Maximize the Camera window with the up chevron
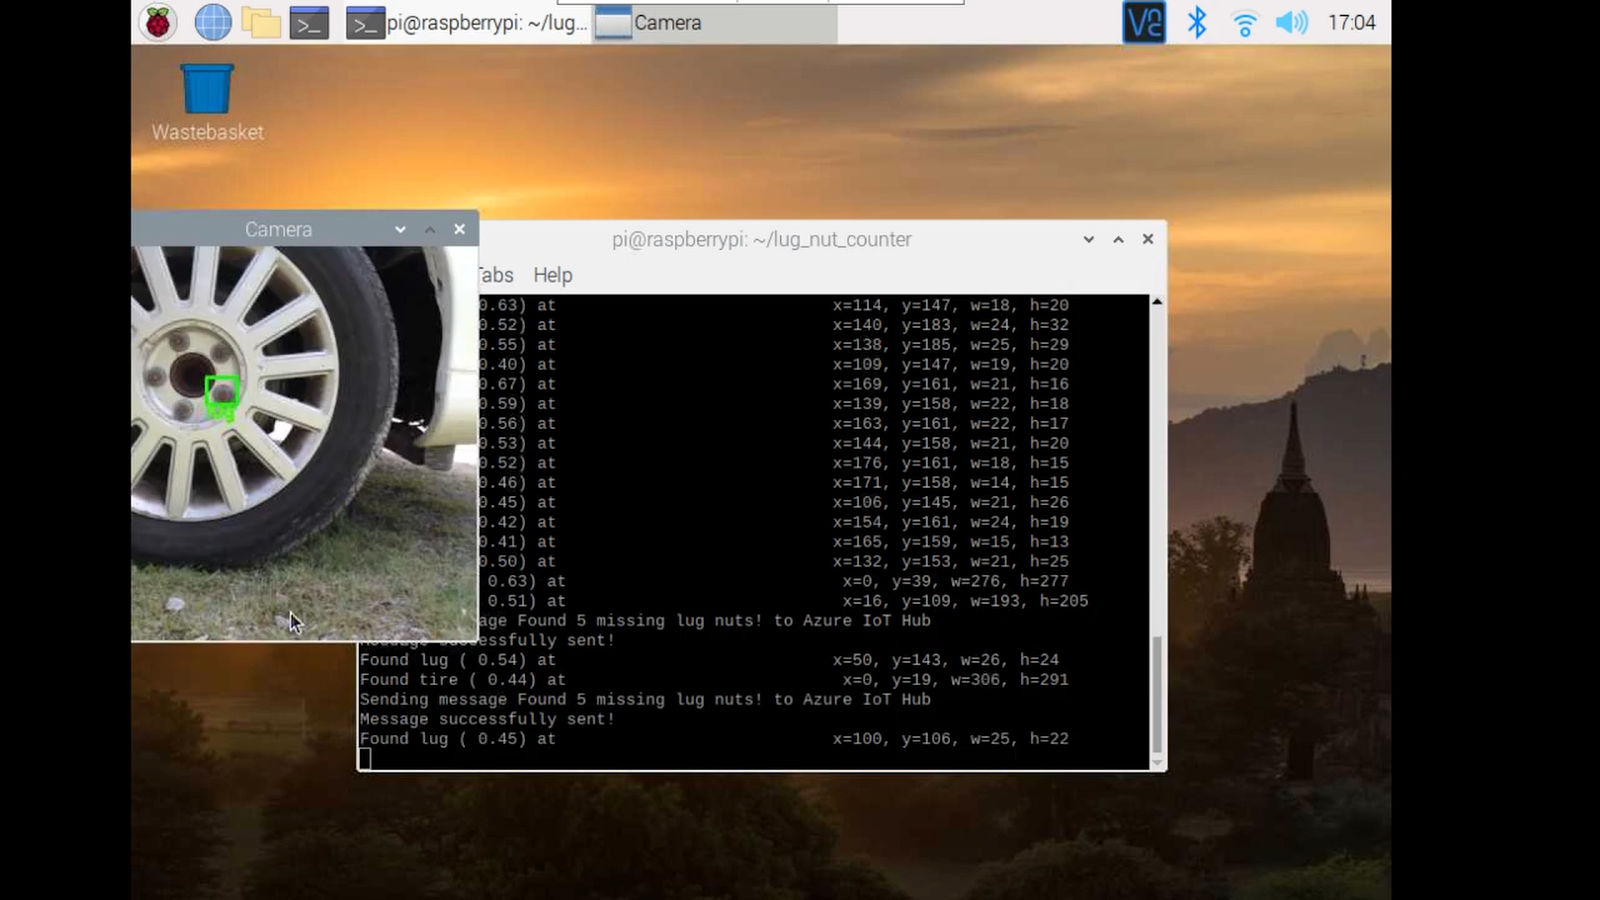1600x900 pixels. pyautogui.click(x=430, y=229)
